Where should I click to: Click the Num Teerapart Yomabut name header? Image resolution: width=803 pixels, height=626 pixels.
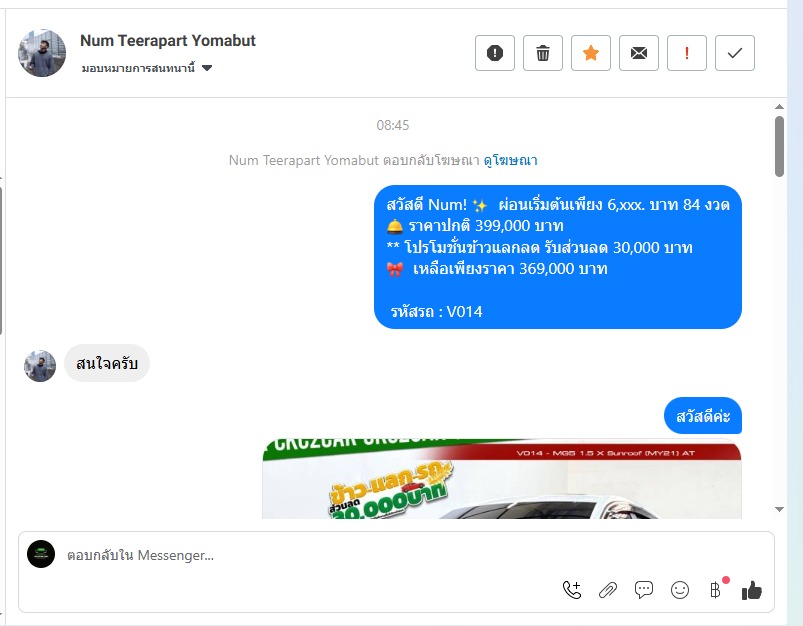click(x=167, y=40)
